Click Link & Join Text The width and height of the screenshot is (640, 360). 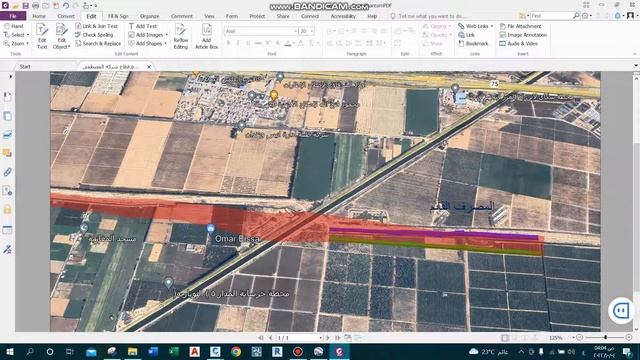(96, 26)
